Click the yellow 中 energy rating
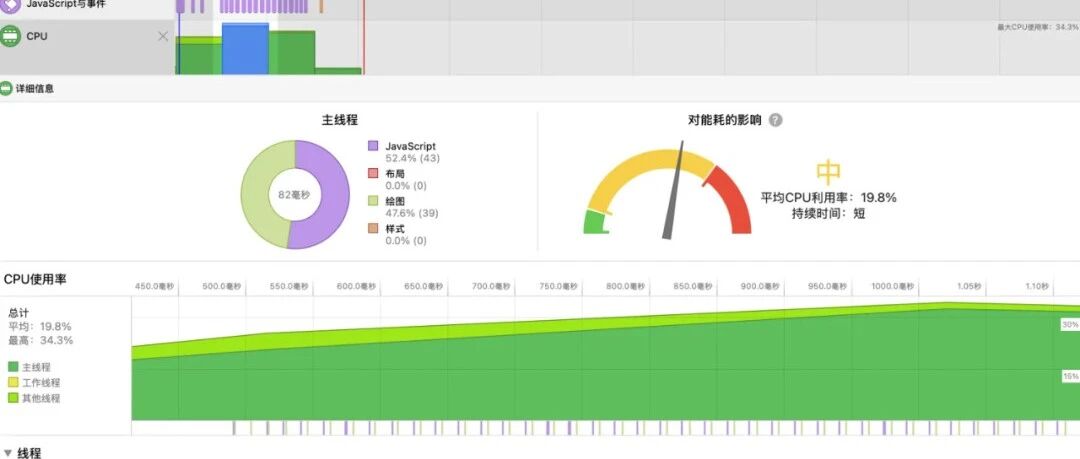The width and height of the screenshot is (1080, 459). tap(829, 172)
